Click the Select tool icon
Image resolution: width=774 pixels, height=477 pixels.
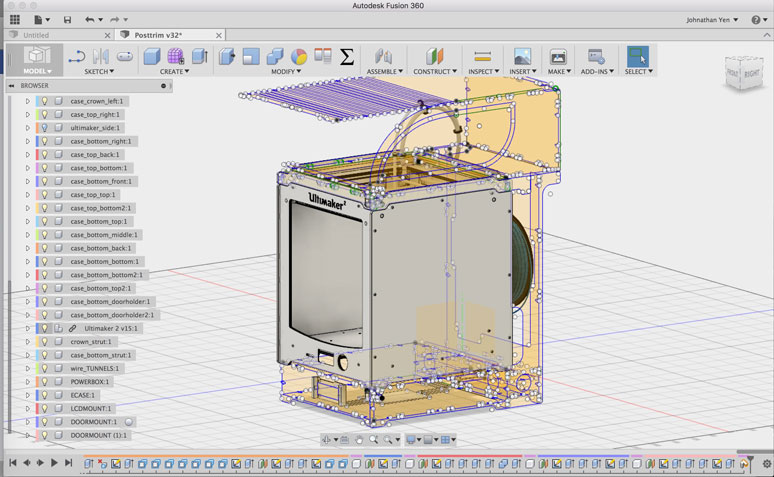pos(638,56)
